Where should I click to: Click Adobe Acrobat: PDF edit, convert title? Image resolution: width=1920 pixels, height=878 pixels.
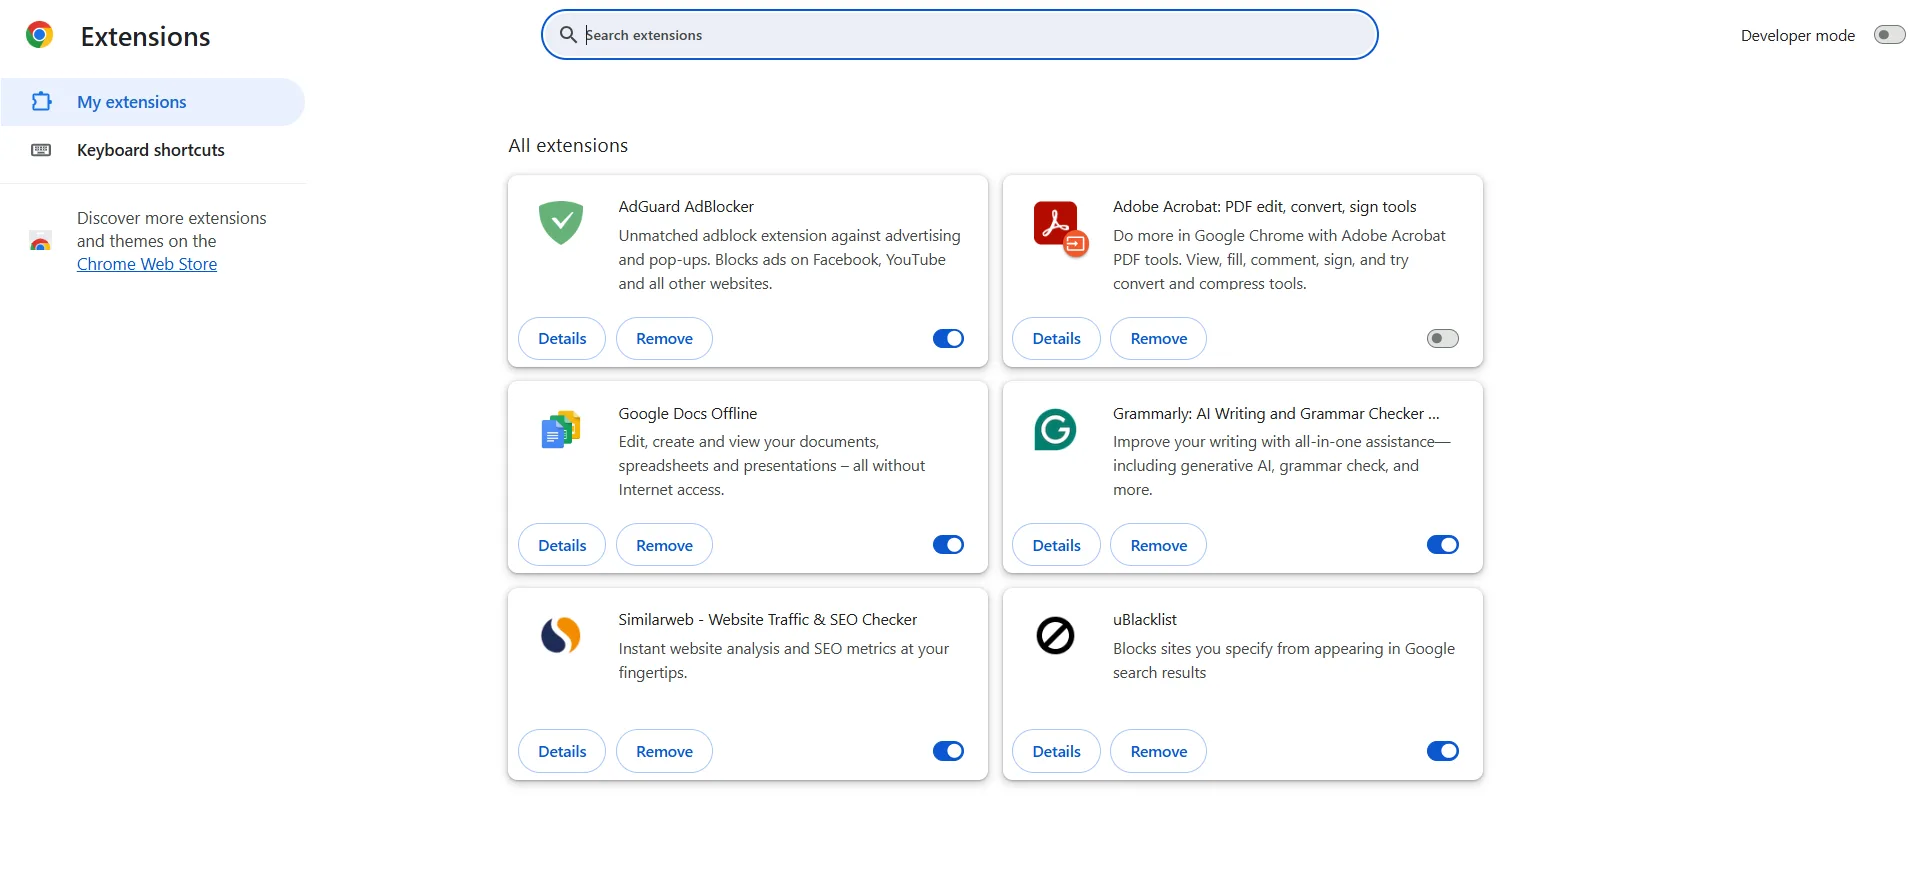1265,207
